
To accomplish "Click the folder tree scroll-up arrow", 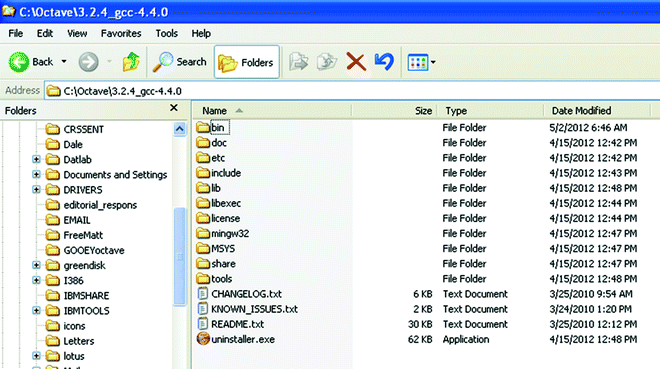I will pyautogui.click(x=180, y=129).
